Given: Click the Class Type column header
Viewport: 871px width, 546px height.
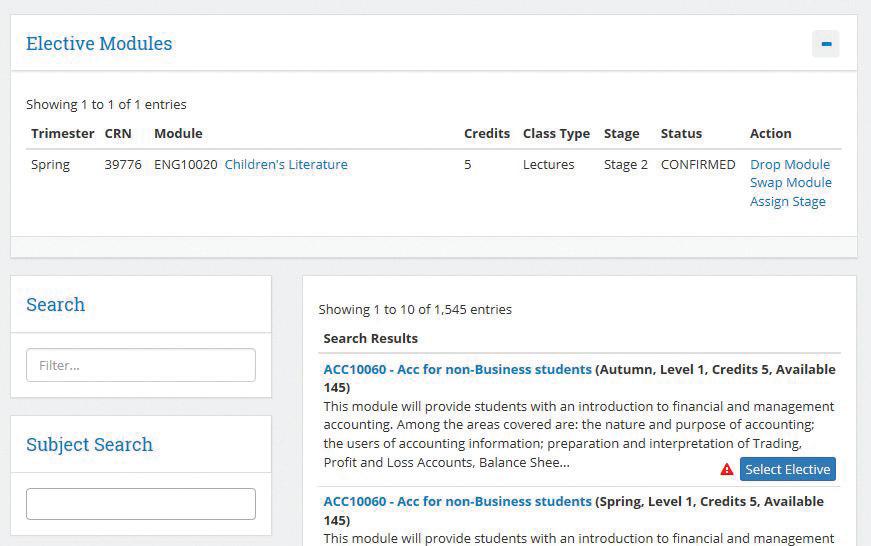Looking at the screenshot, I should coord(556,134).
